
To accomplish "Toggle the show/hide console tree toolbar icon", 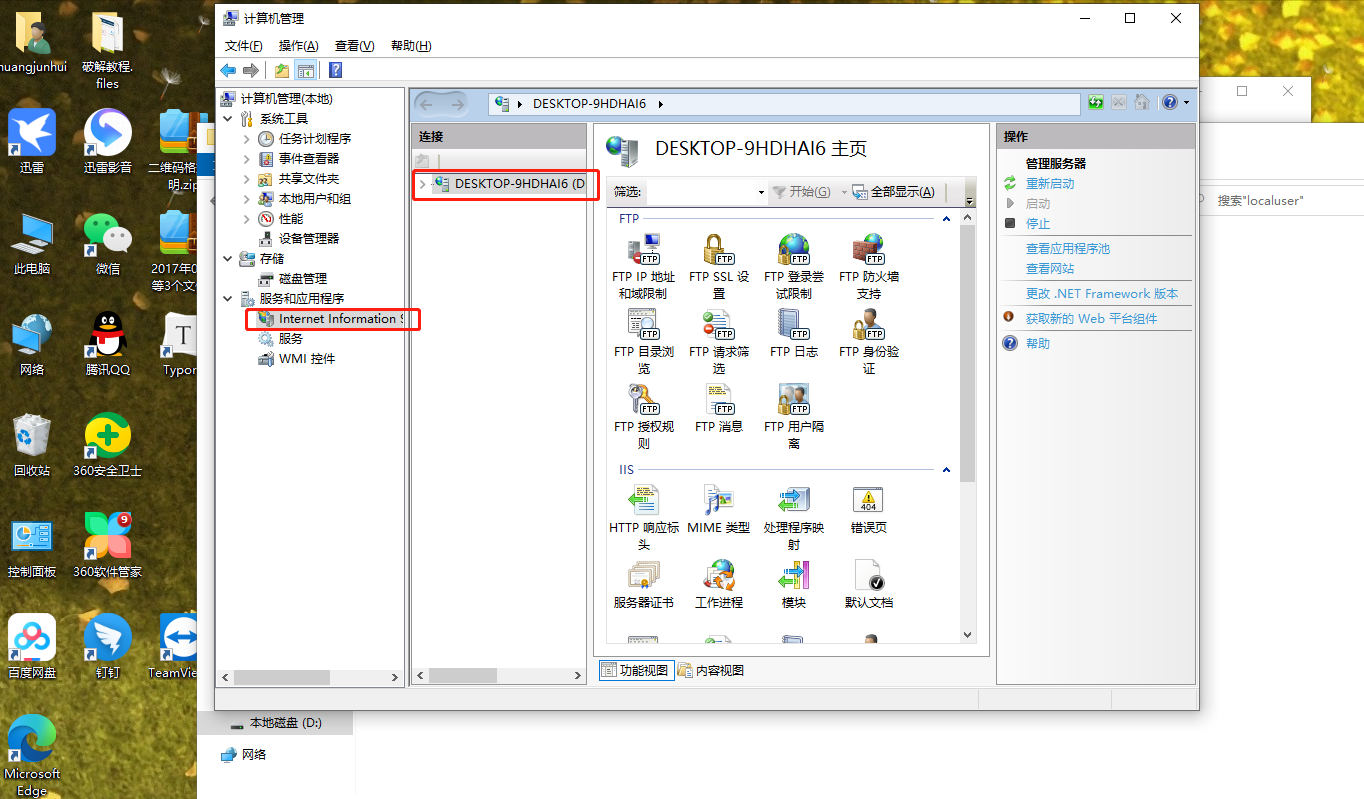I will tap(306, 70).
